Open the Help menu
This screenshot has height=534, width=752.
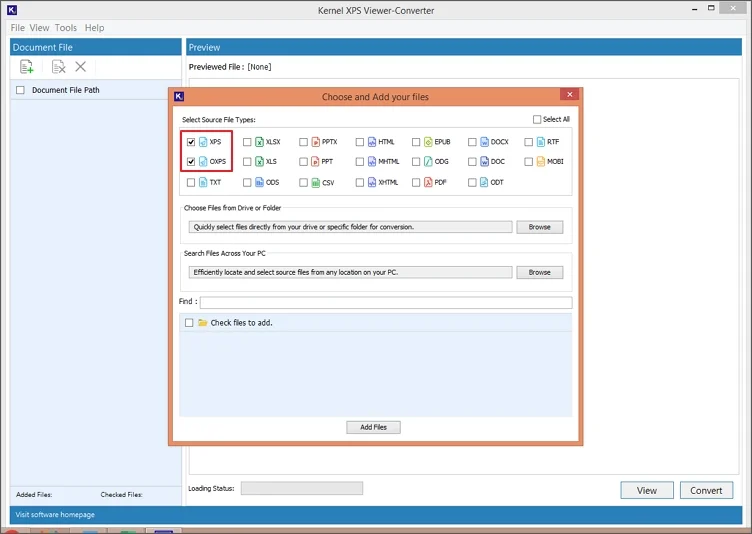pyautogui.click(x=94, y=28)
